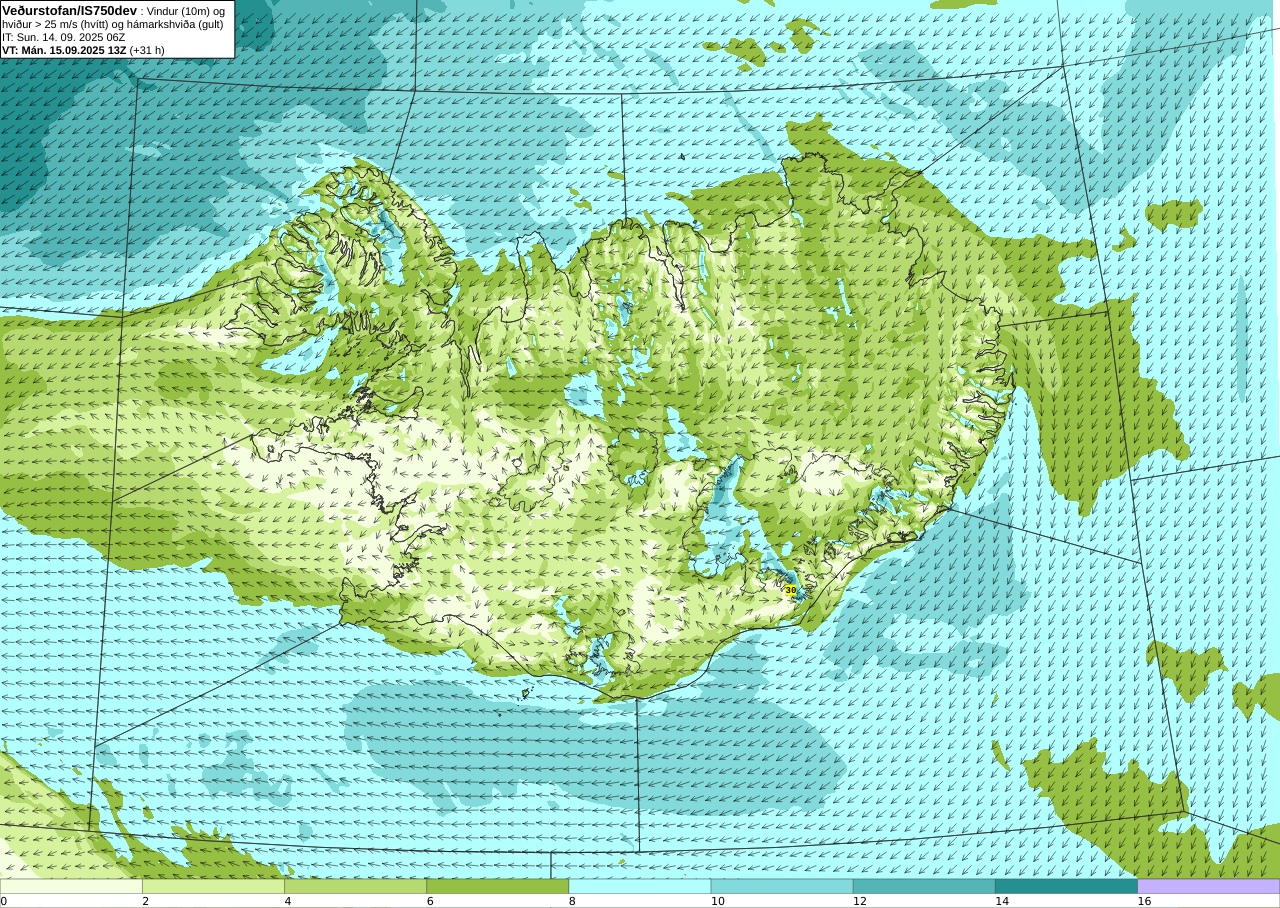Click the legend value 10
The image size is (1280, 908).
tap(717, 901)
